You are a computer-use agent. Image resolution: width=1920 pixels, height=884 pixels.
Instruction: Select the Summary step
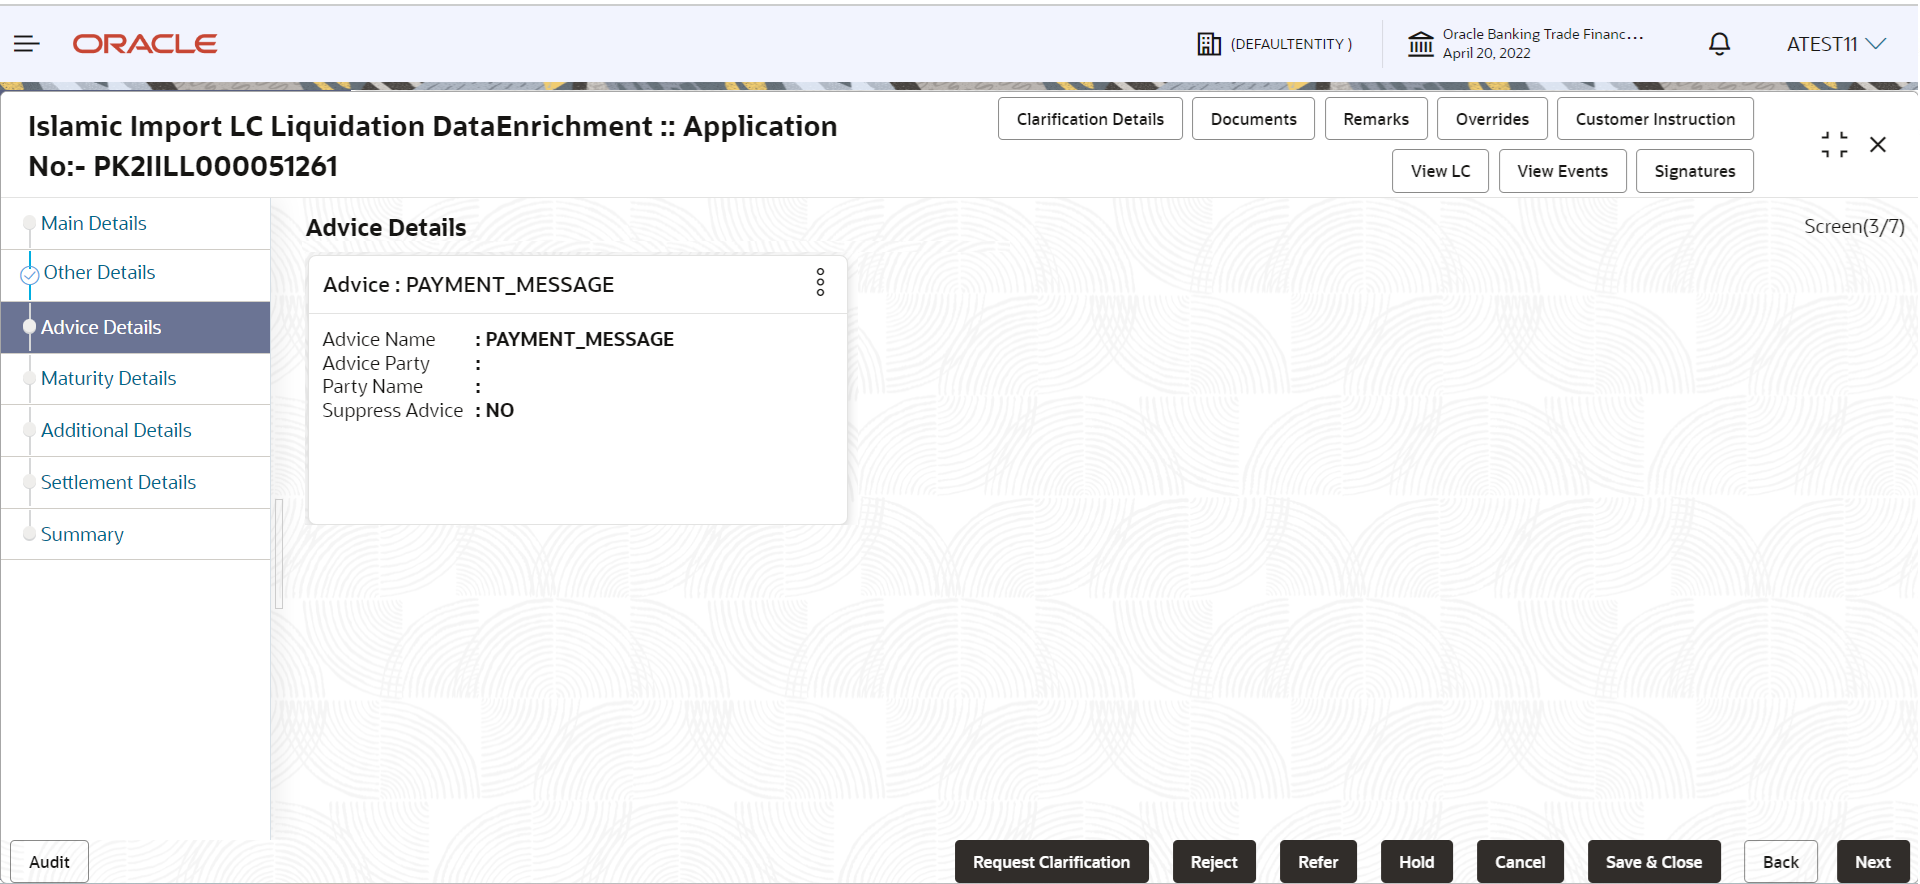pyautogui.click(x=82, y=534)
